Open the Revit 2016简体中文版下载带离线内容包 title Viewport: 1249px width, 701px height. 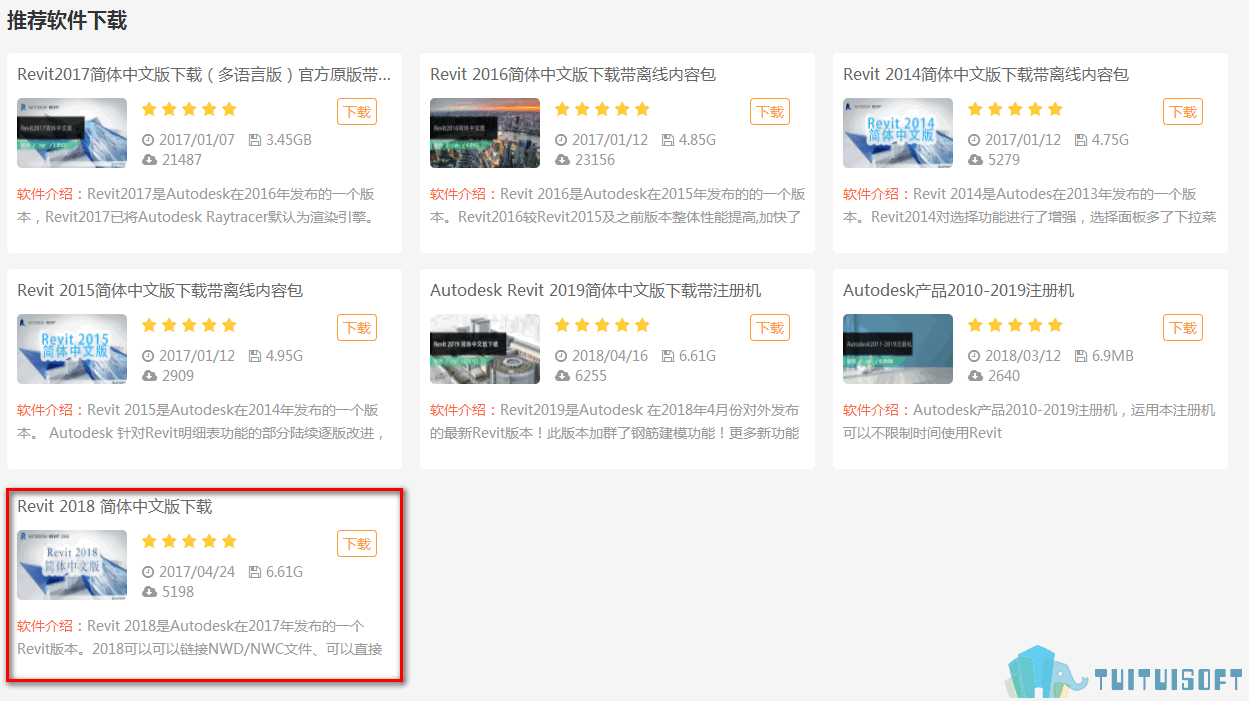coord(573,75)
